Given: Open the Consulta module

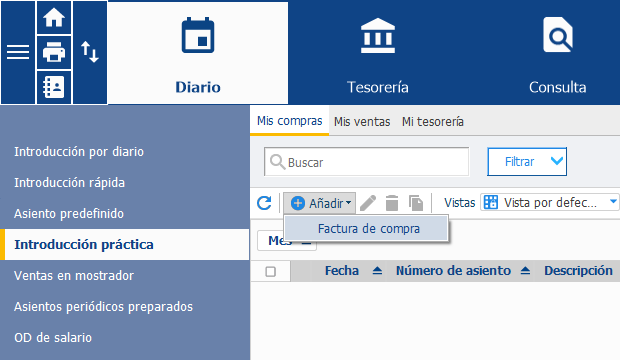Looking at the screenshot, I should pyautogui.click(x=558, y=53).
